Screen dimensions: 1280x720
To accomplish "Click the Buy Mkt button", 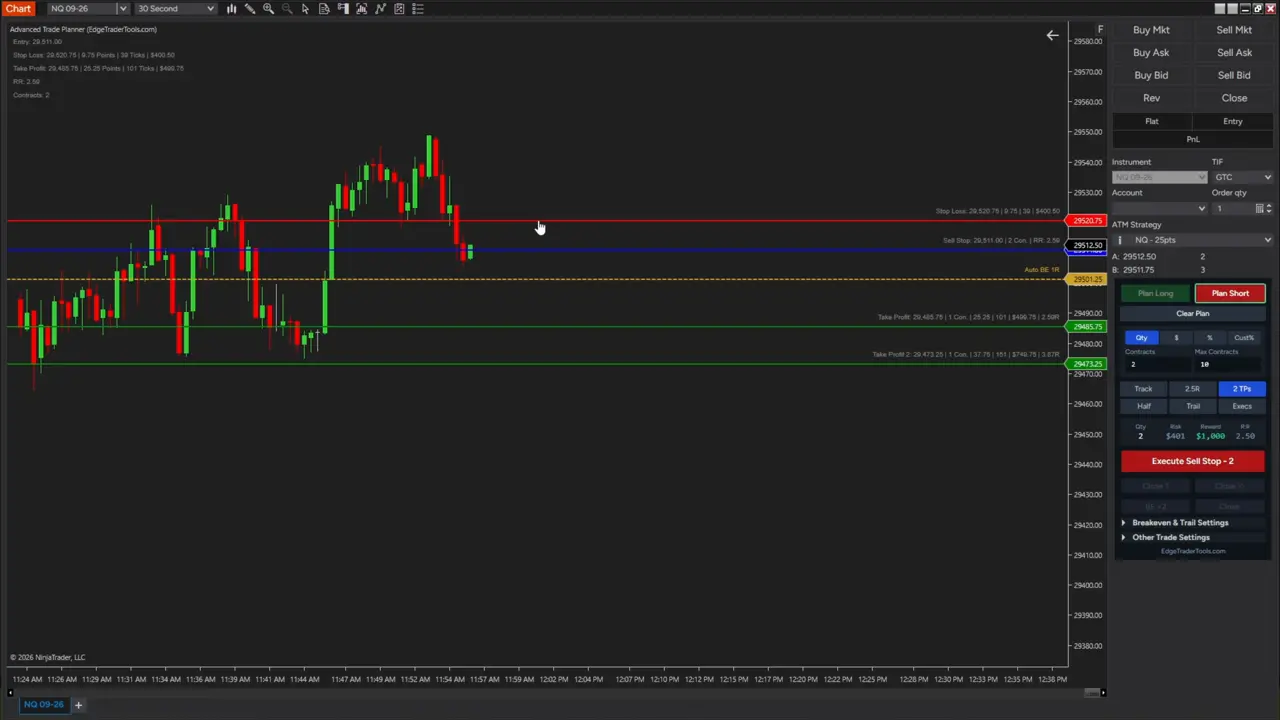I will 1151,30.
